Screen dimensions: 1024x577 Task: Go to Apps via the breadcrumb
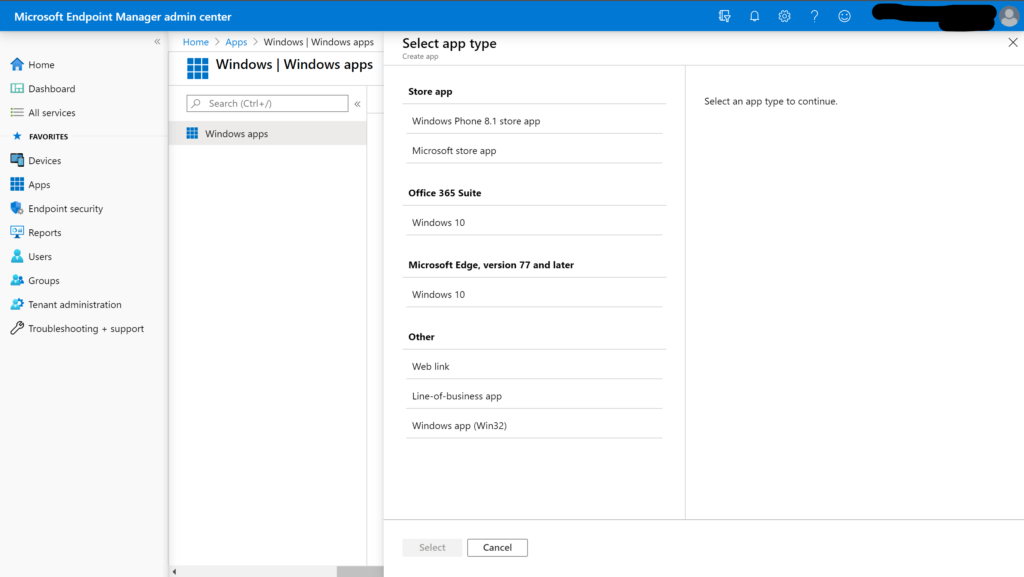pyautogui.click(x=236, y=42)
